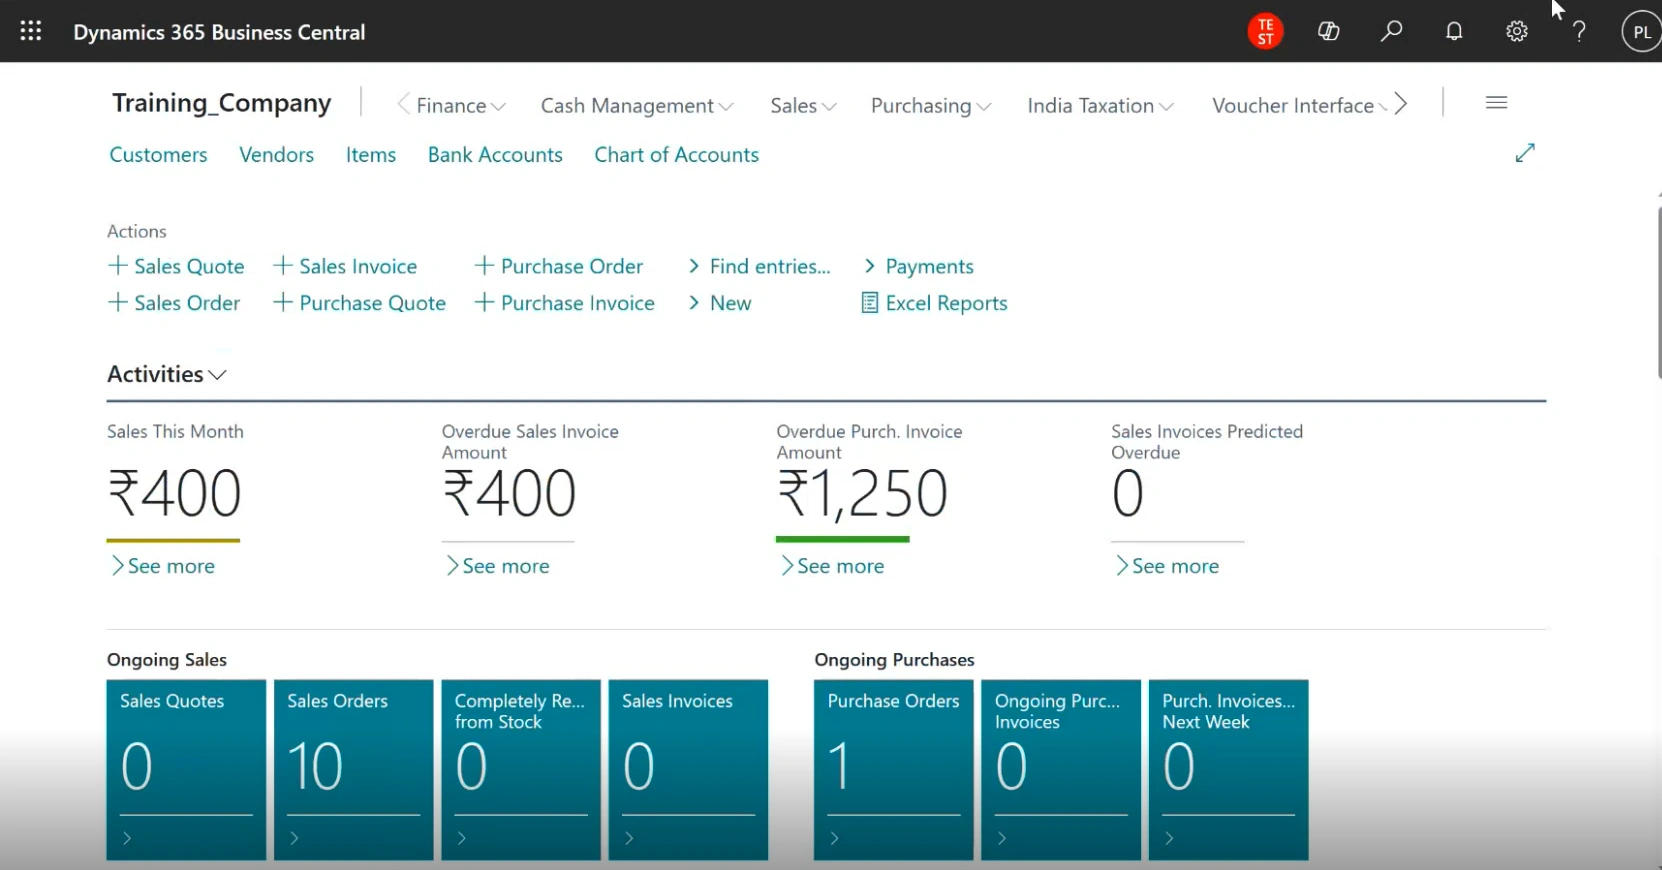See more under Overdue Sales Invoice Amount

(x=497, y=566)
